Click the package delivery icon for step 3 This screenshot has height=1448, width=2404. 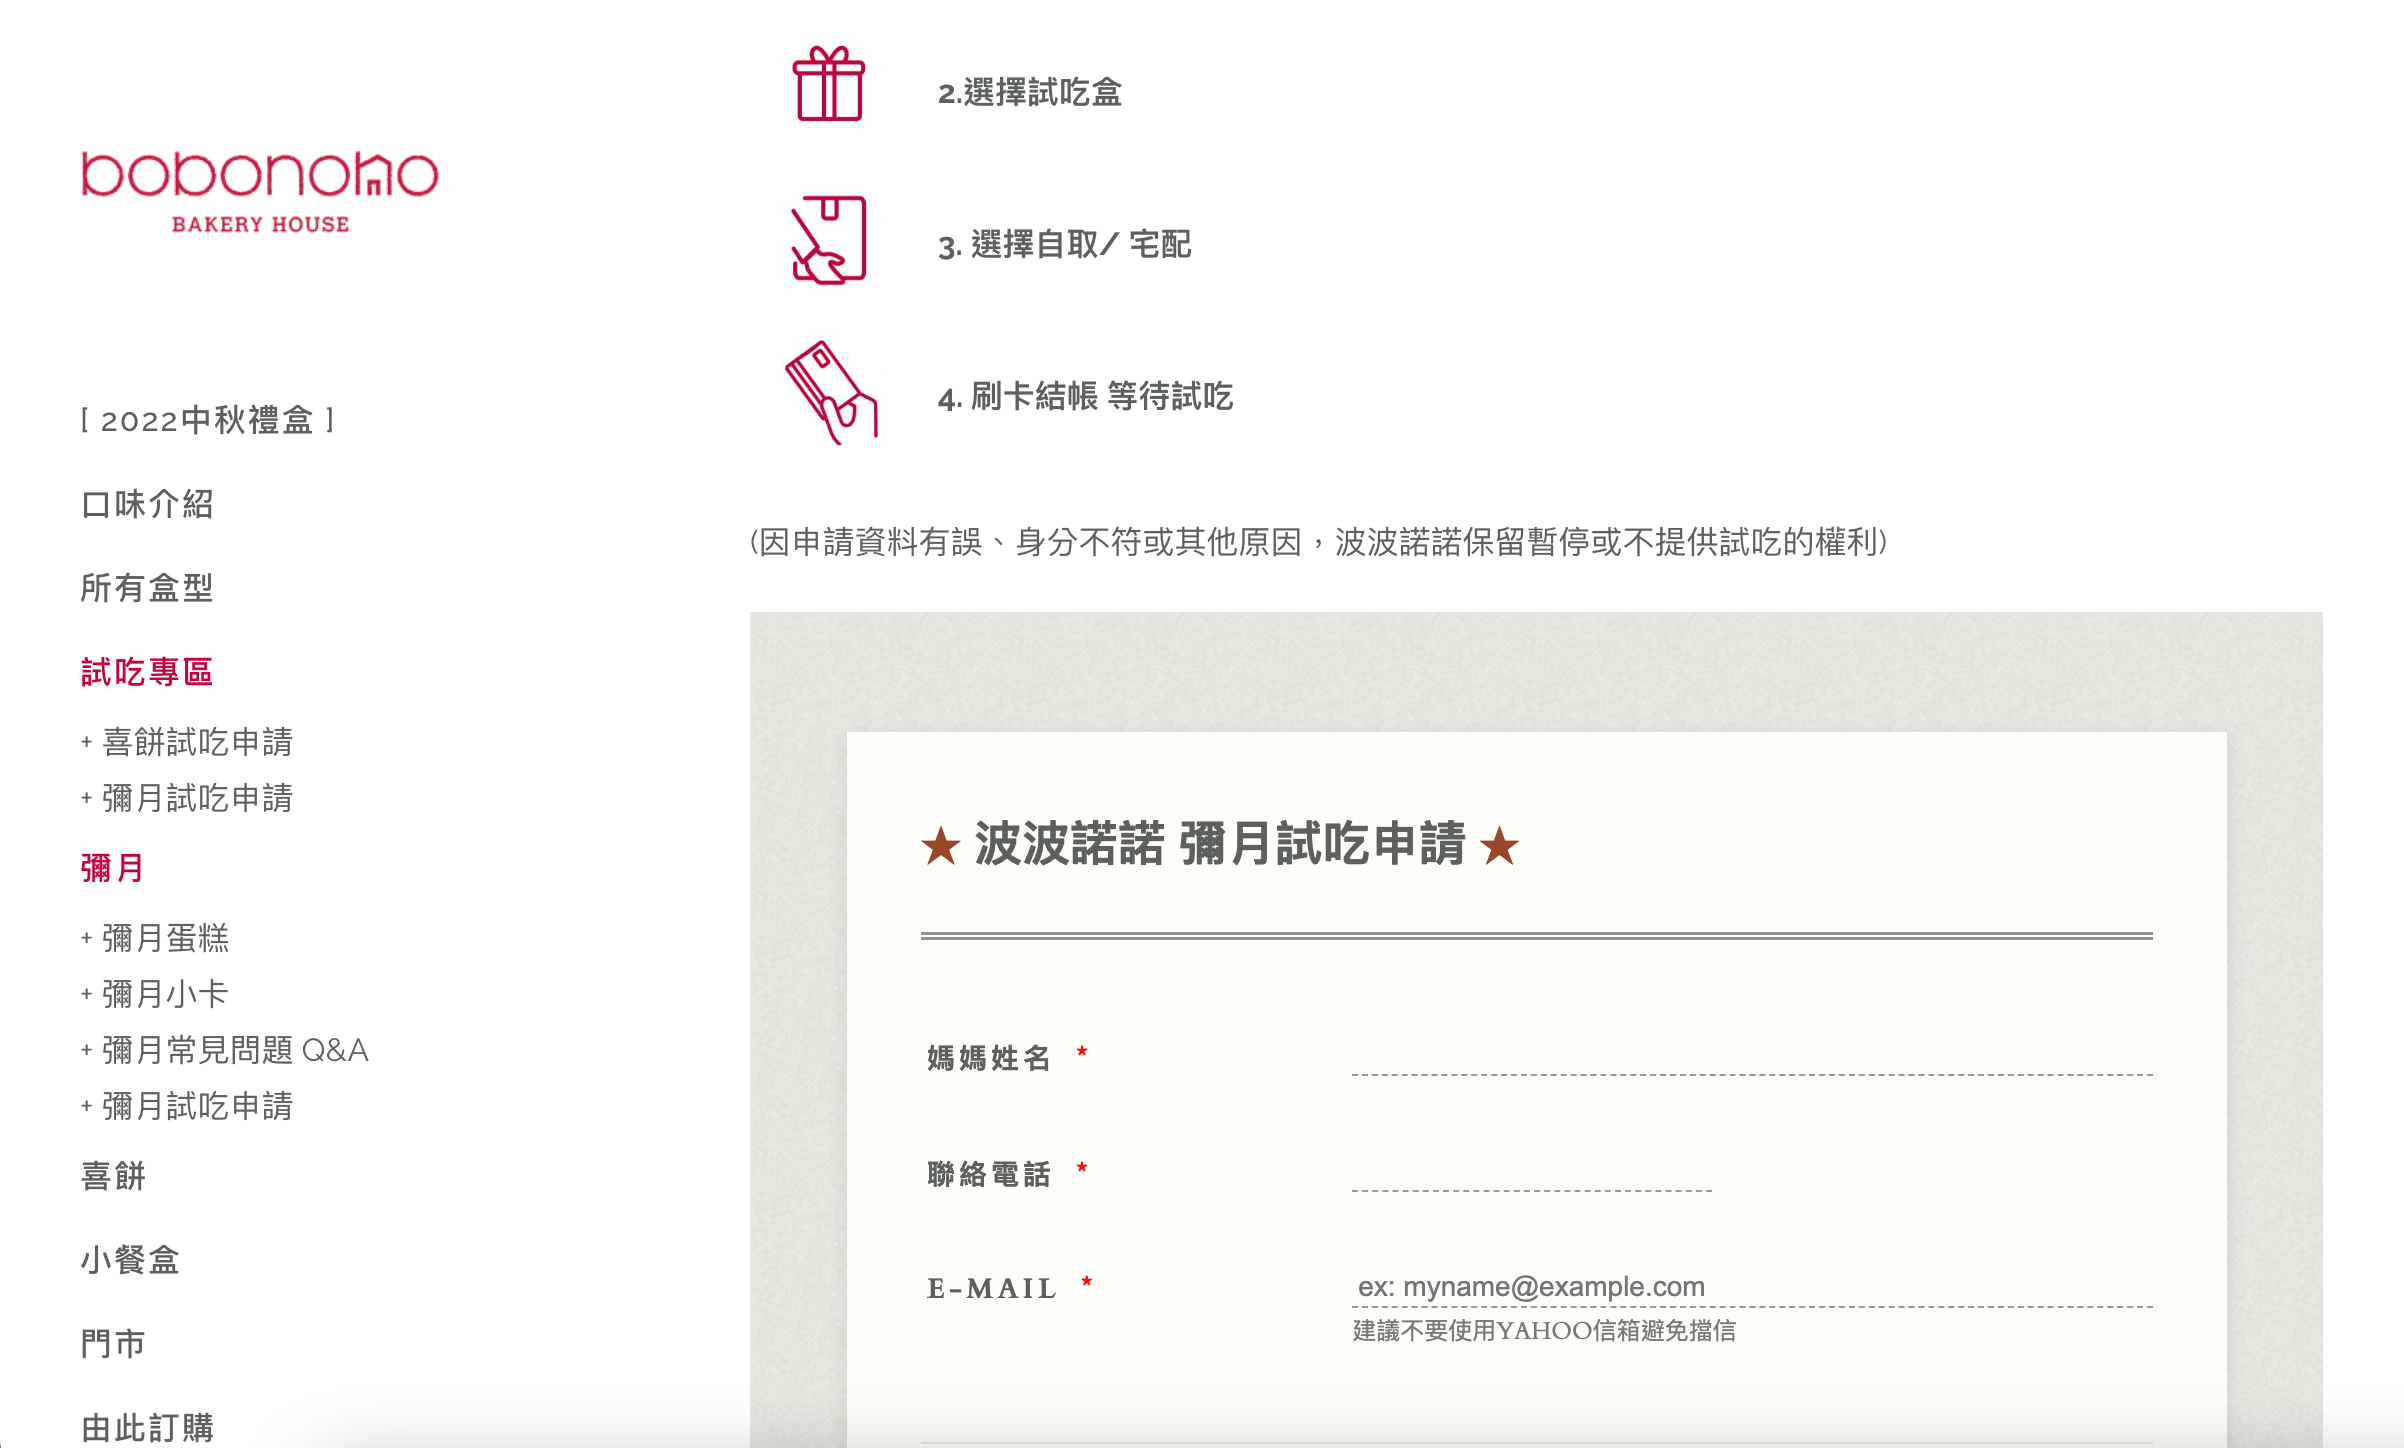coord(829,240)
